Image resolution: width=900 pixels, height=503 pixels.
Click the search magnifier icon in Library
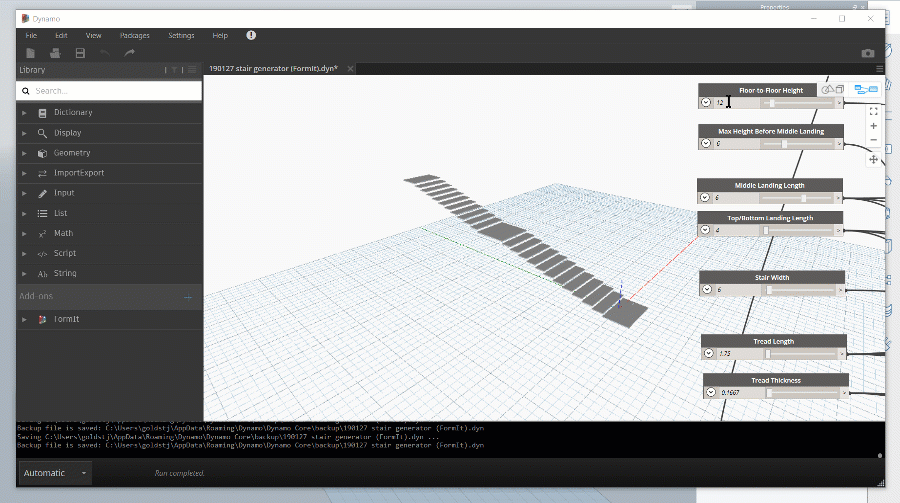pyautogui.click(x=26, y=91)
